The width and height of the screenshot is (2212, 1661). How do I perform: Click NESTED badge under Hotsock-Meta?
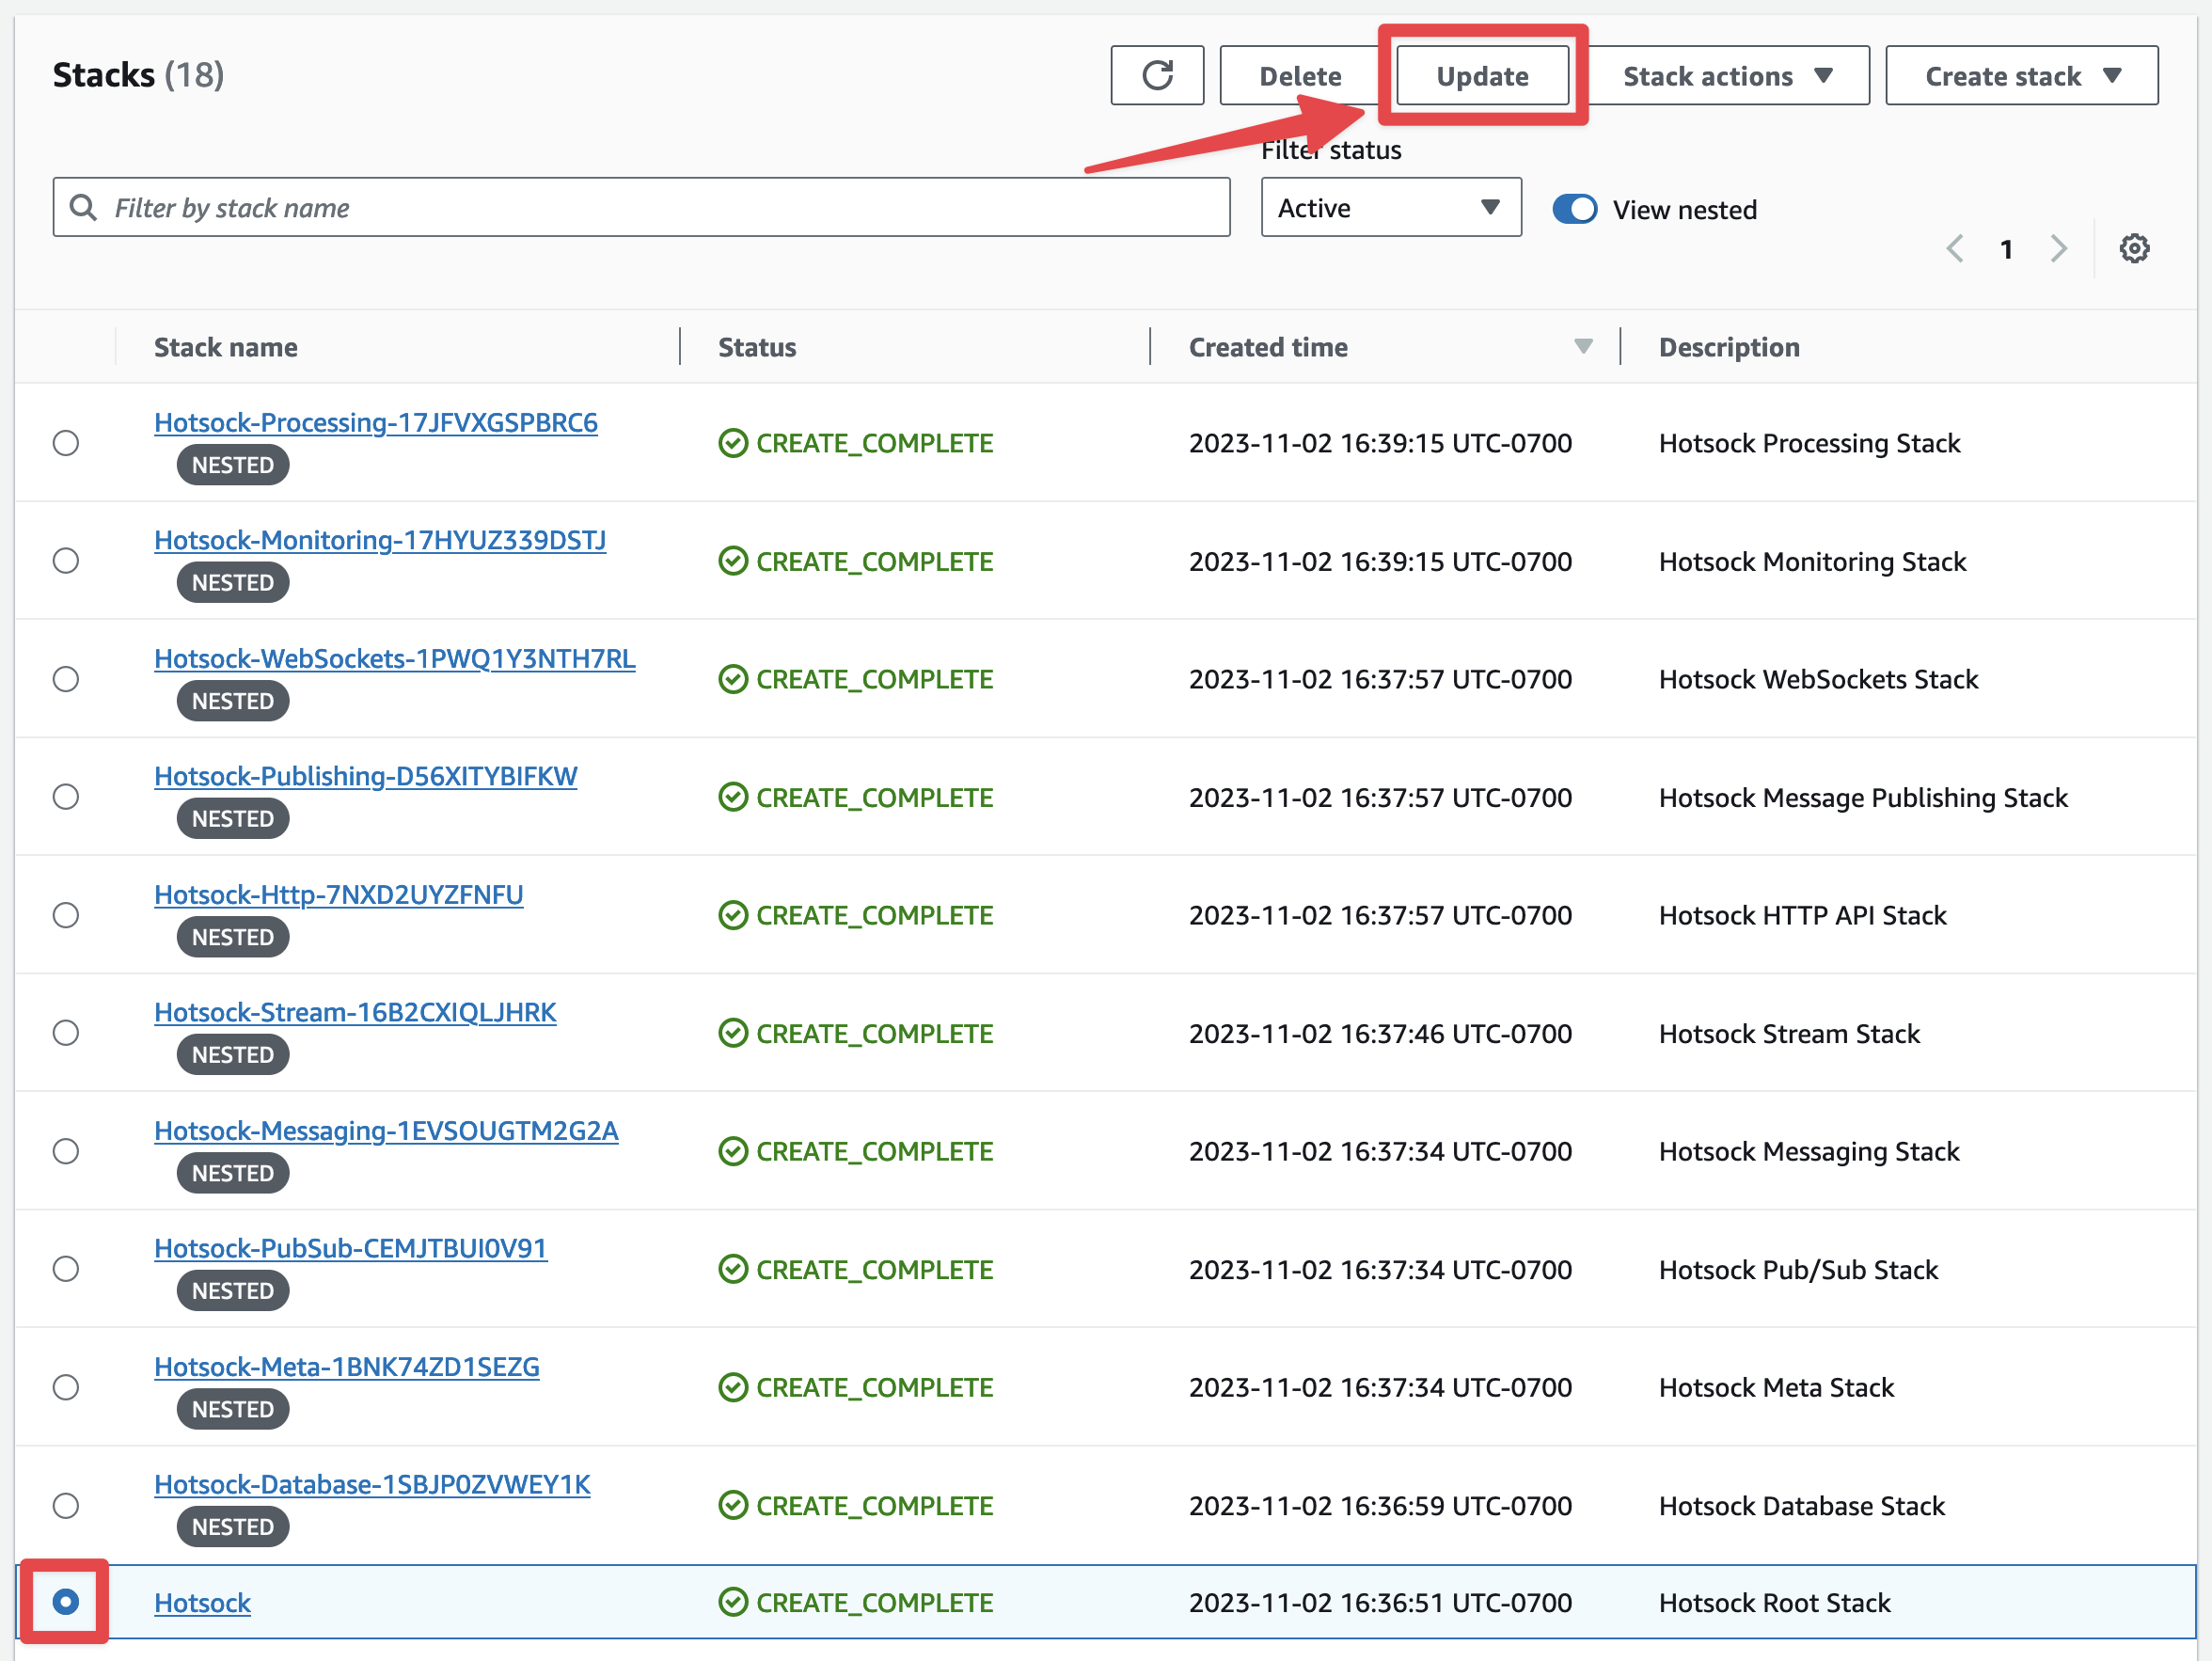pyautogui.click(x=233, y=1409)
